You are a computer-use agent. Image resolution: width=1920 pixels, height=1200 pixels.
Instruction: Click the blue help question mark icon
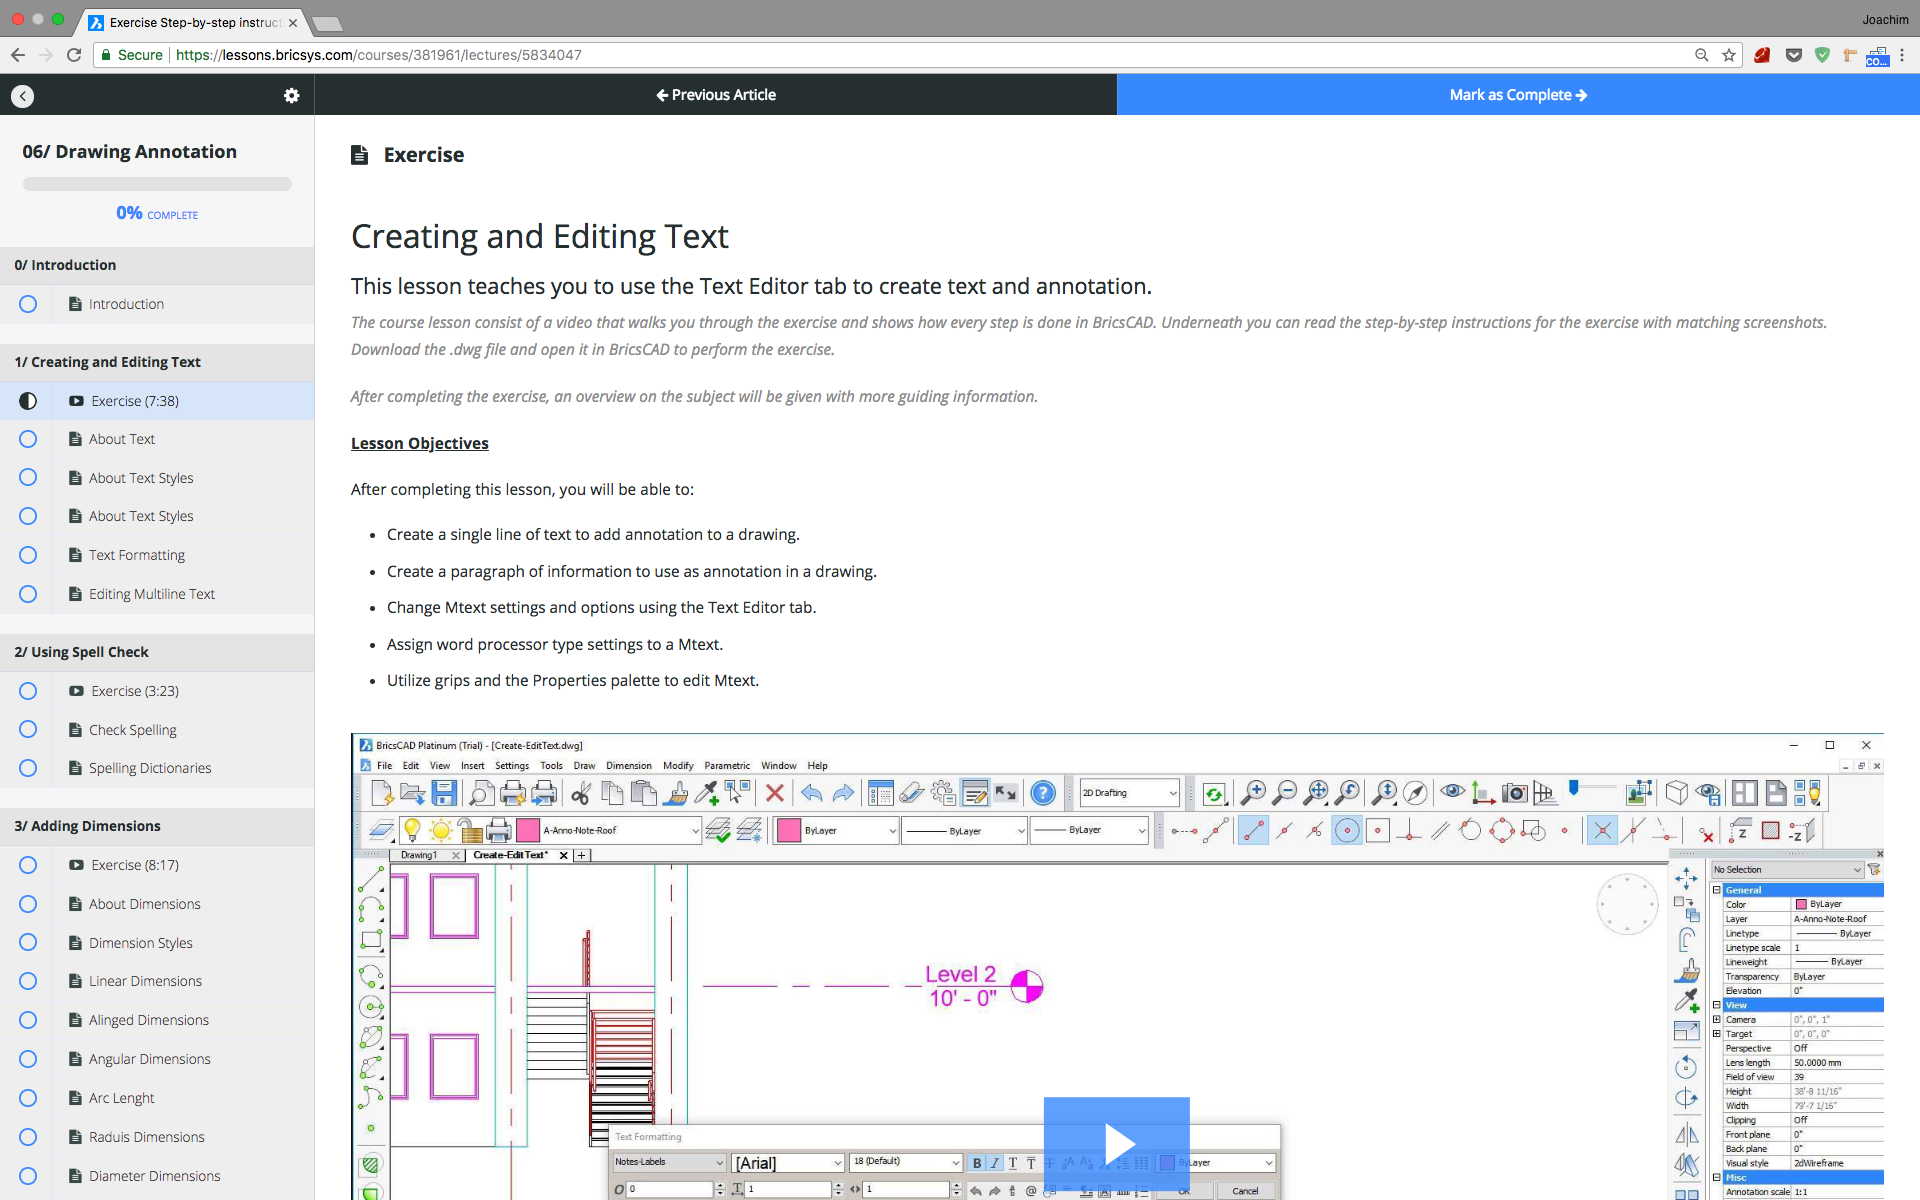1043,793
